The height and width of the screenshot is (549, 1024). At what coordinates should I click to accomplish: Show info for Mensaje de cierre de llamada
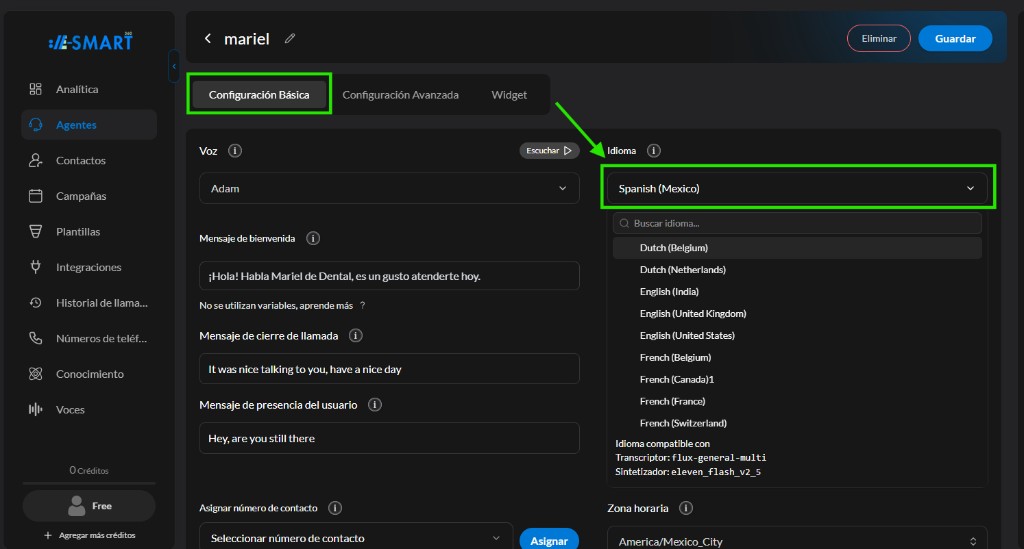pyautogui.click(x=355, y=336)
